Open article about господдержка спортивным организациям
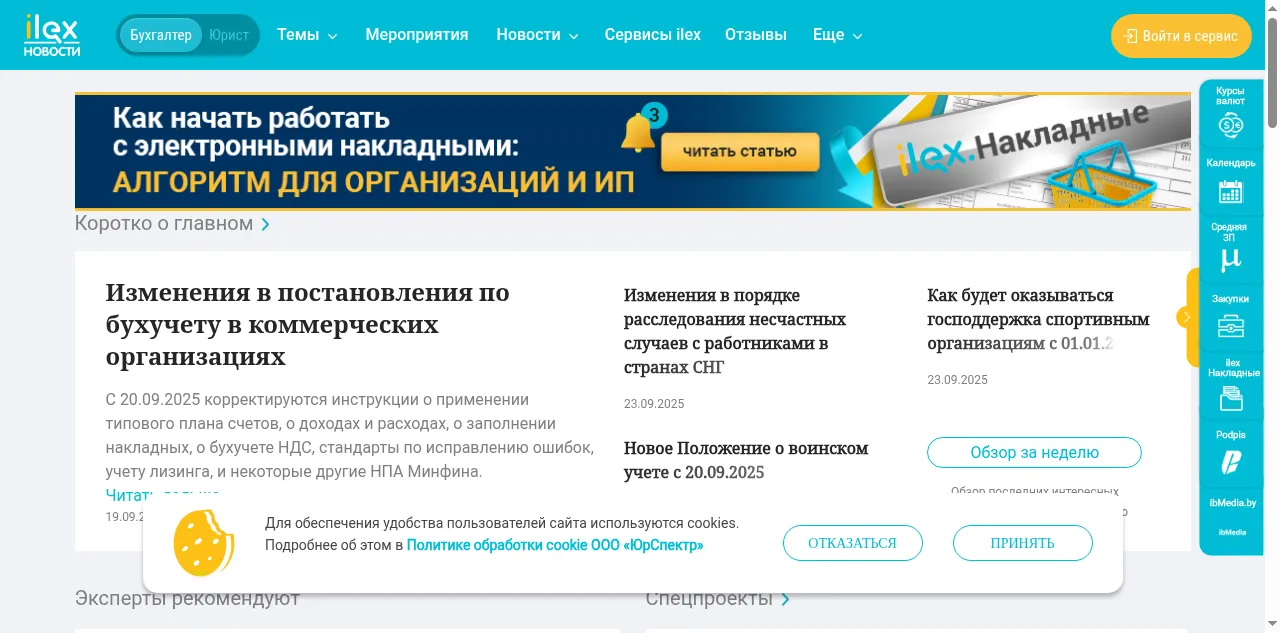This screenshot has width=1280, height=633. pos(1038,319)
